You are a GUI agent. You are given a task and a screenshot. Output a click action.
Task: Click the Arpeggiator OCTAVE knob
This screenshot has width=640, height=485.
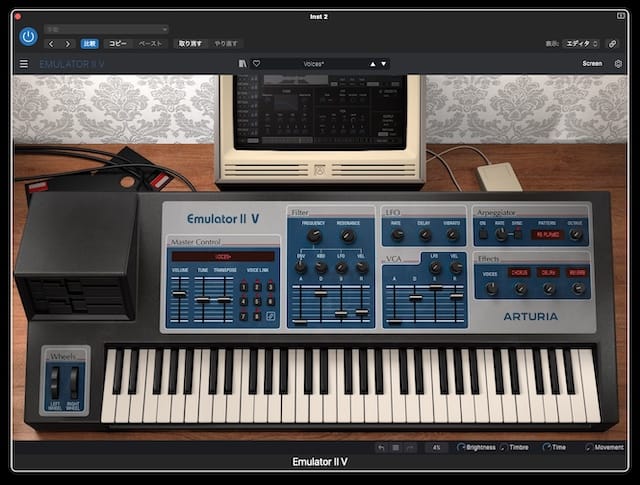click(576, 234)
